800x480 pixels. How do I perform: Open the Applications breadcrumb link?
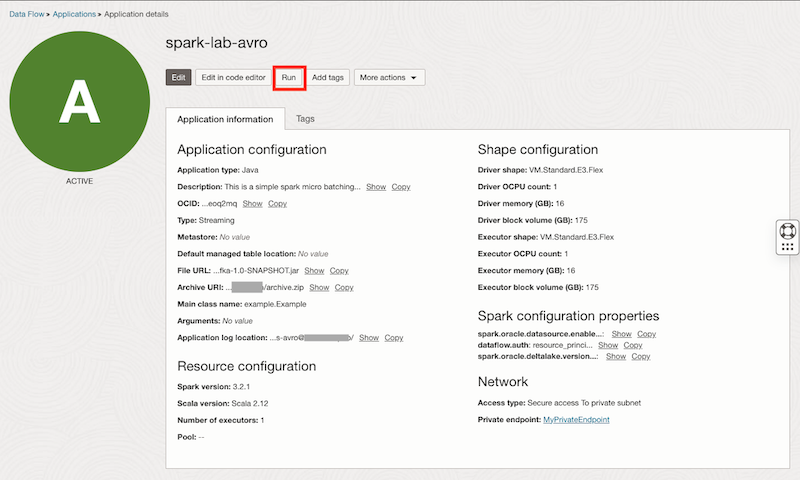[x=74, y=14]
